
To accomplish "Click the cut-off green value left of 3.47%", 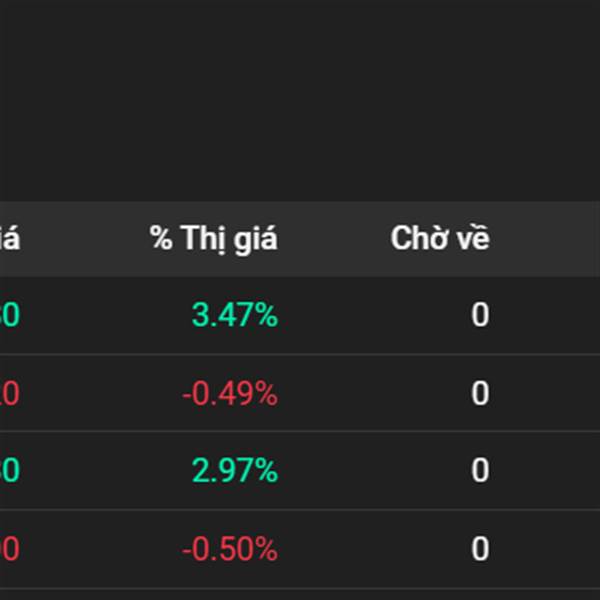I will (x=10, y=316).
